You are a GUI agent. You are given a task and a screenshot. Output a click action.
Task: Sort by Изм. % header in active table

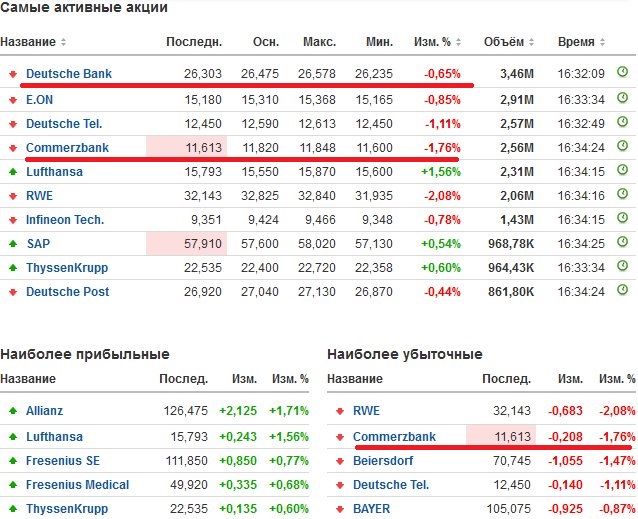pyautogui.click(x=438, y=42)
